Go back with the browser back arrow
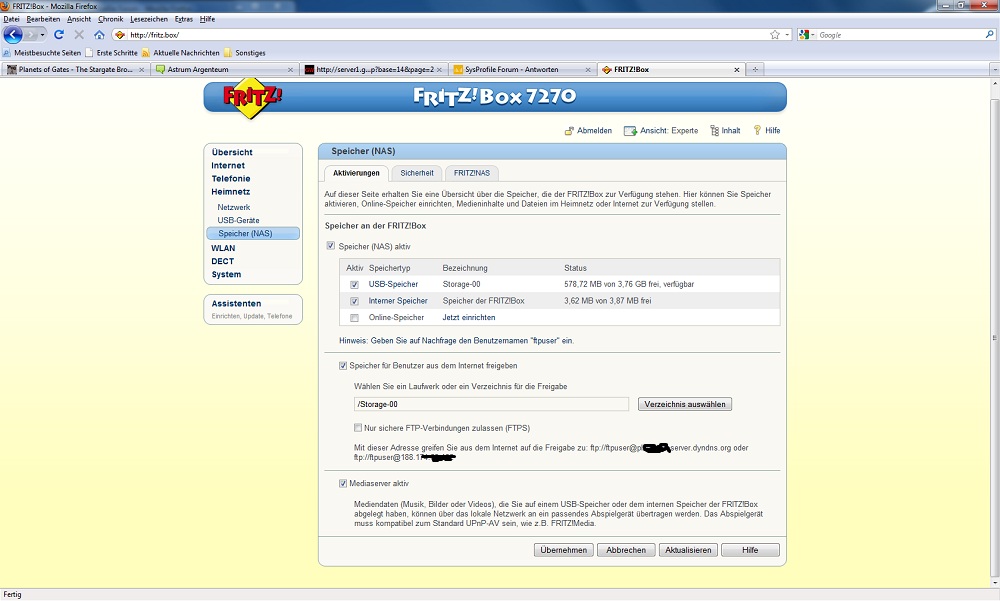 click(x=13, y=34)
